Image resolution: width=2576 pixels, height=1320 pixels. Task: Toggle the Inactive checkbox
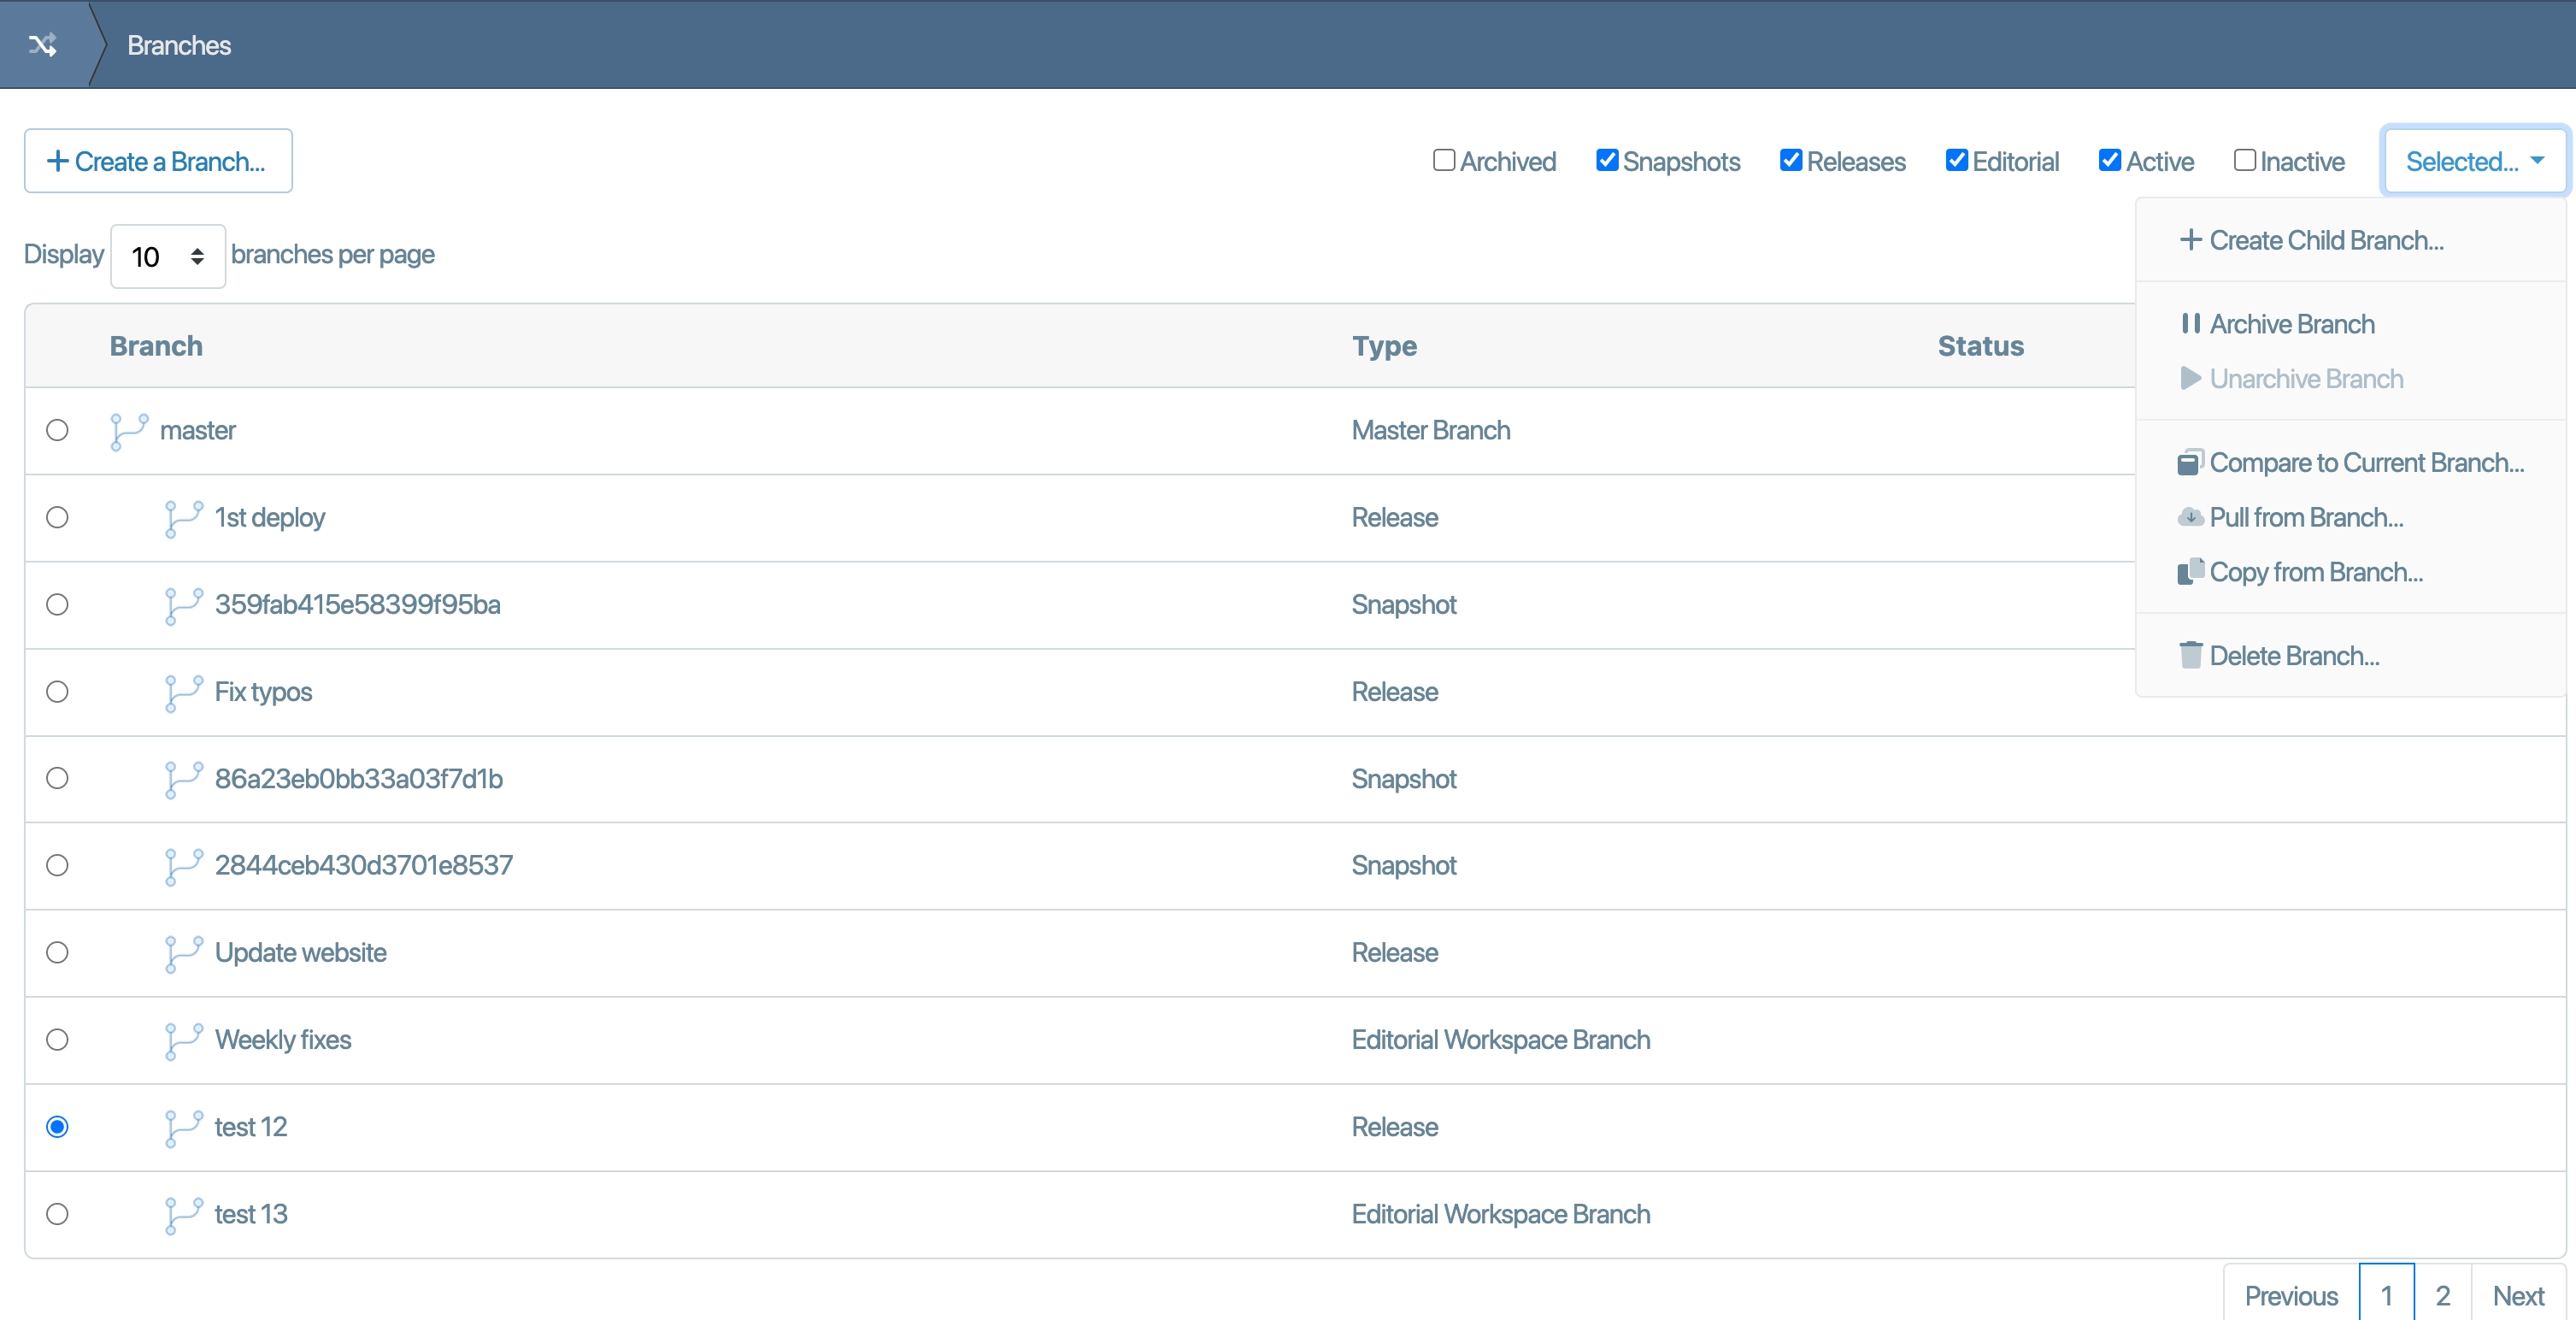click(x=2244, y=160)
